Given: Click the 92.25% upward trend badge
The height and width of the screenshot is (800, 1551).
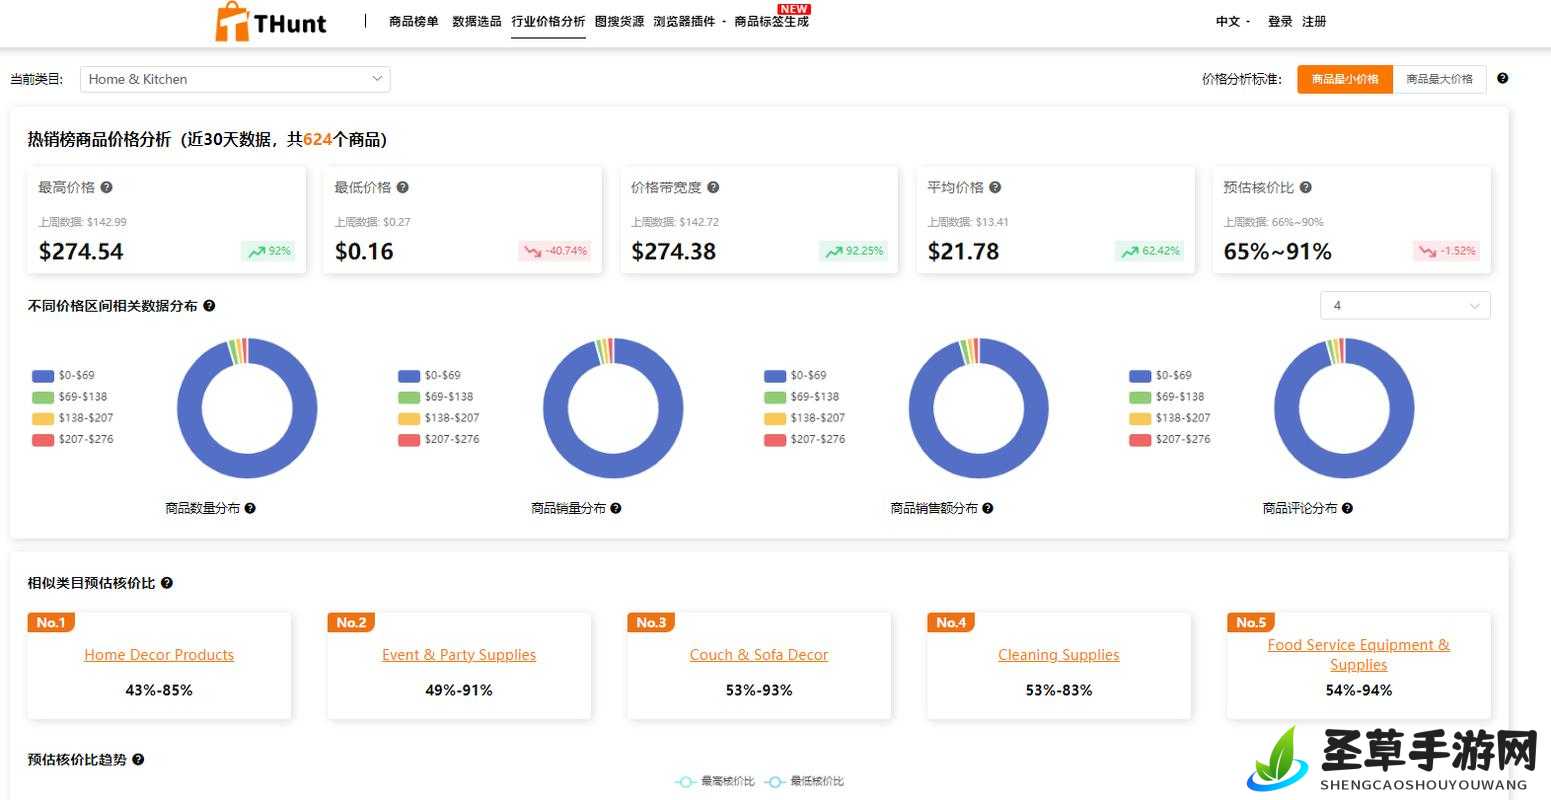Looking at the screenshot, I should (x=853, y=251).
